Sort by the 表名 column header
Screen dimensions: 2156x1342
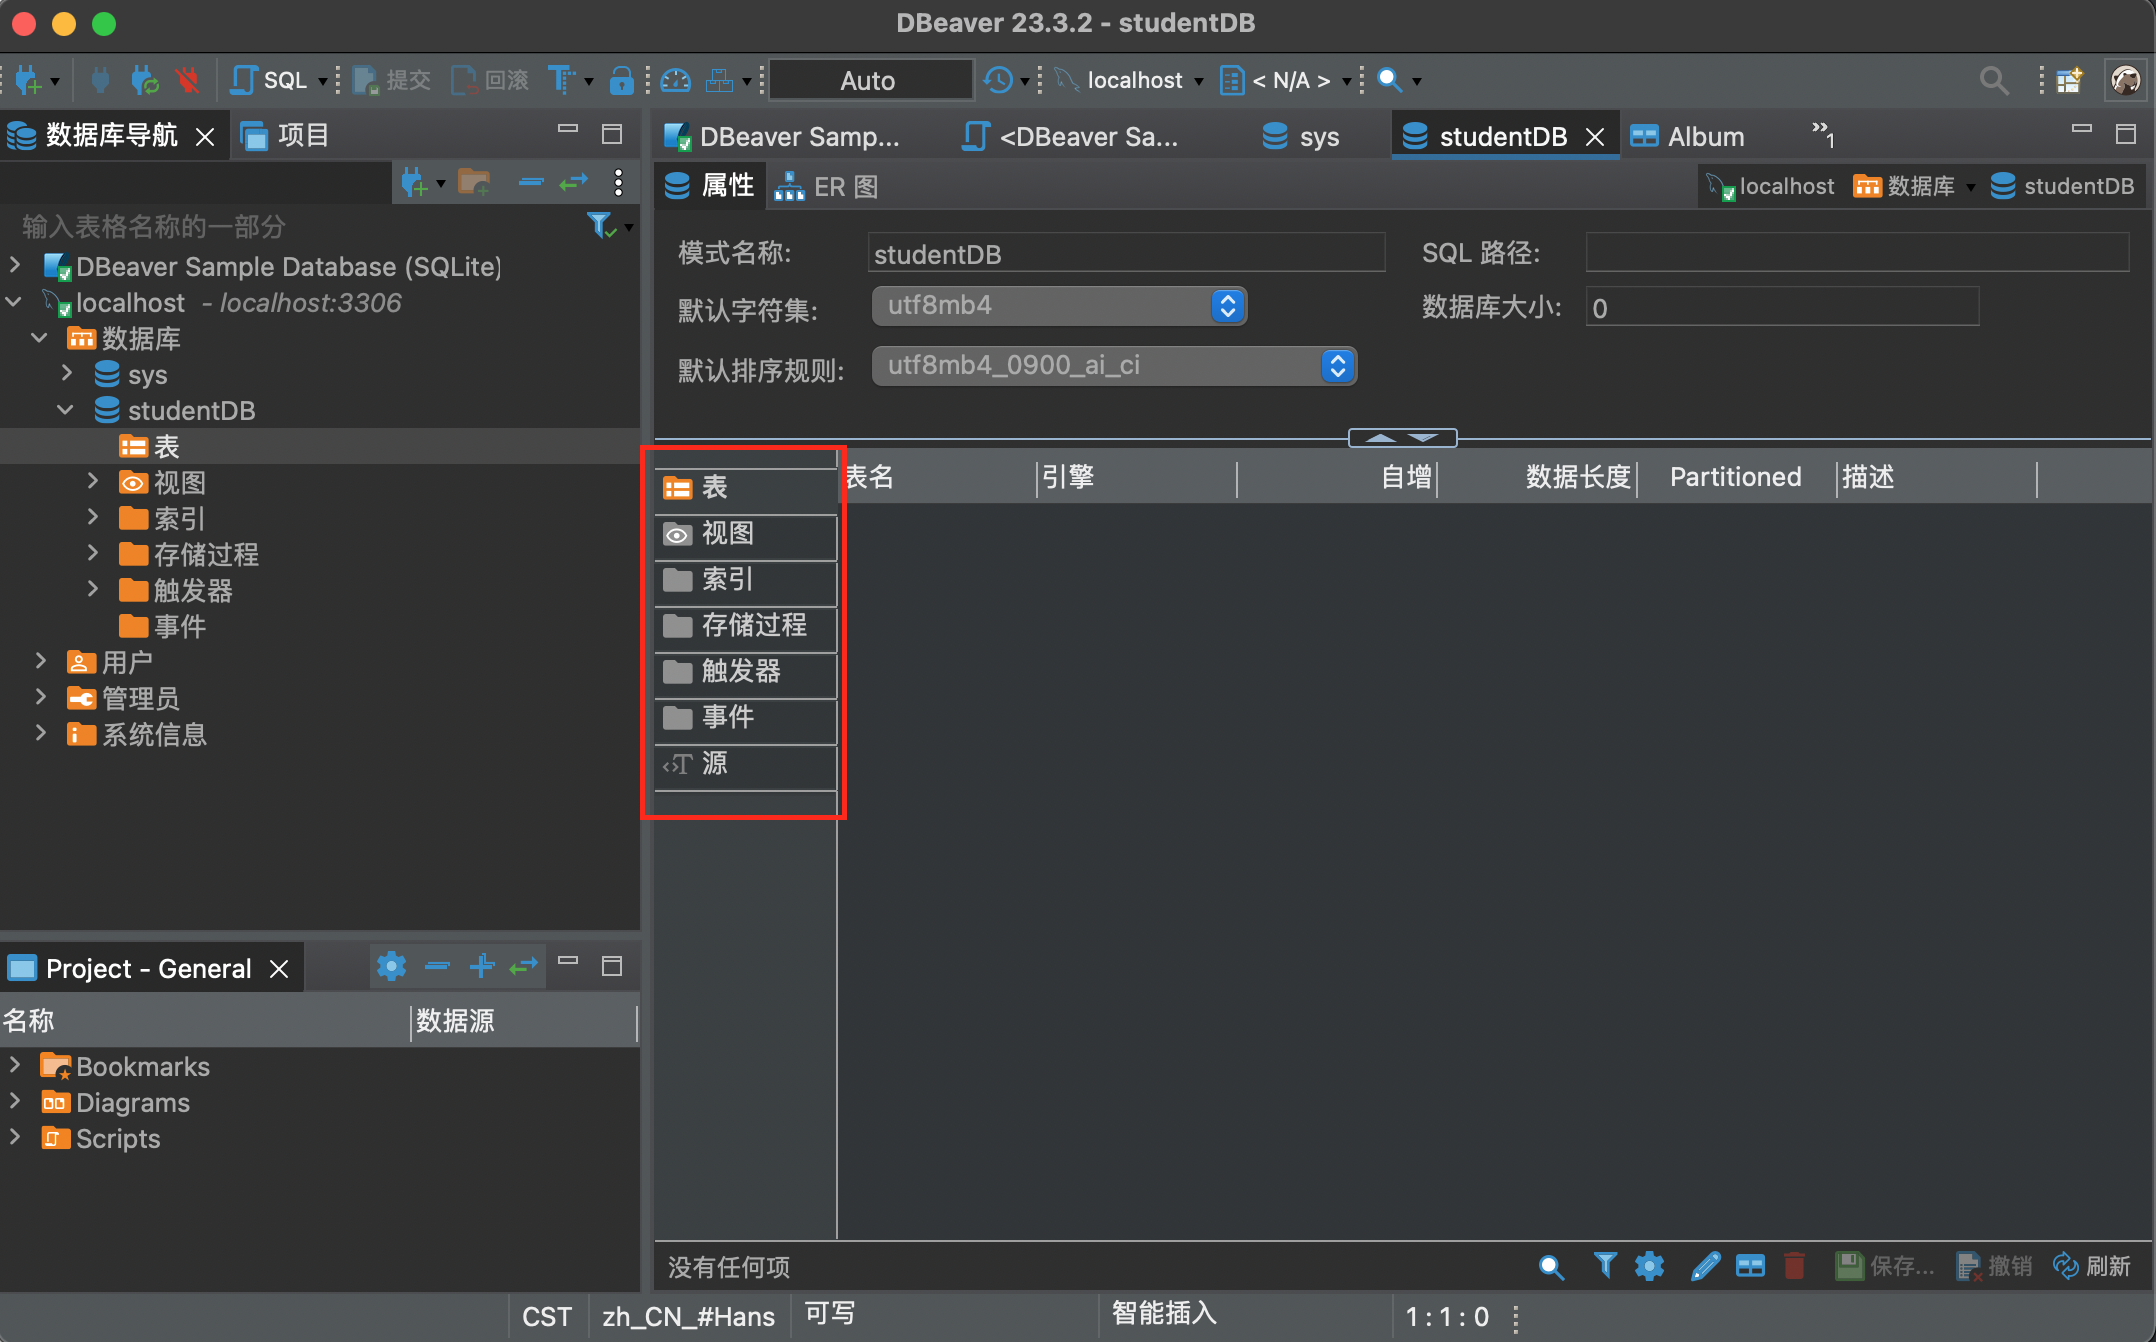point(938,477)
